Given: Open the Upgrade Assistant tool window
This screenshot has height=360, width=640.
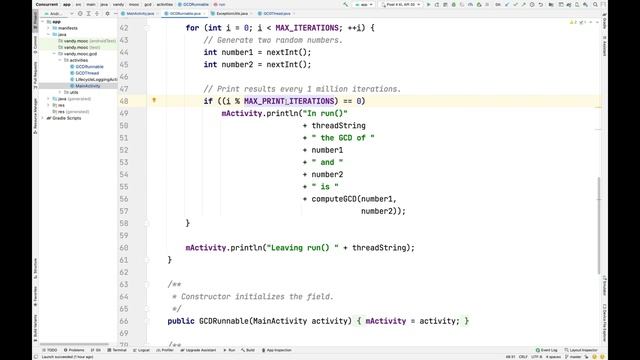Looking at the screenshot, I should pos(198,350).
